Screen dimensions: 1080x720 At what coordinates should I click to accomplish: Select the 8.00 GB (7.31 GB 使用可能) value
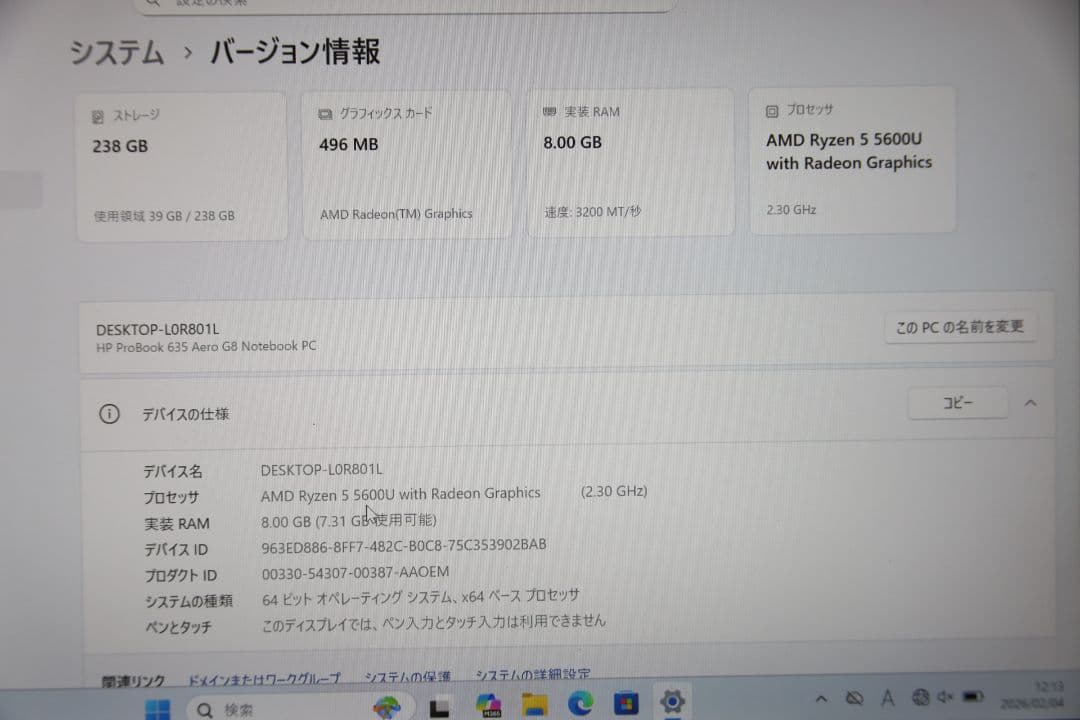(x=349, y=521)
